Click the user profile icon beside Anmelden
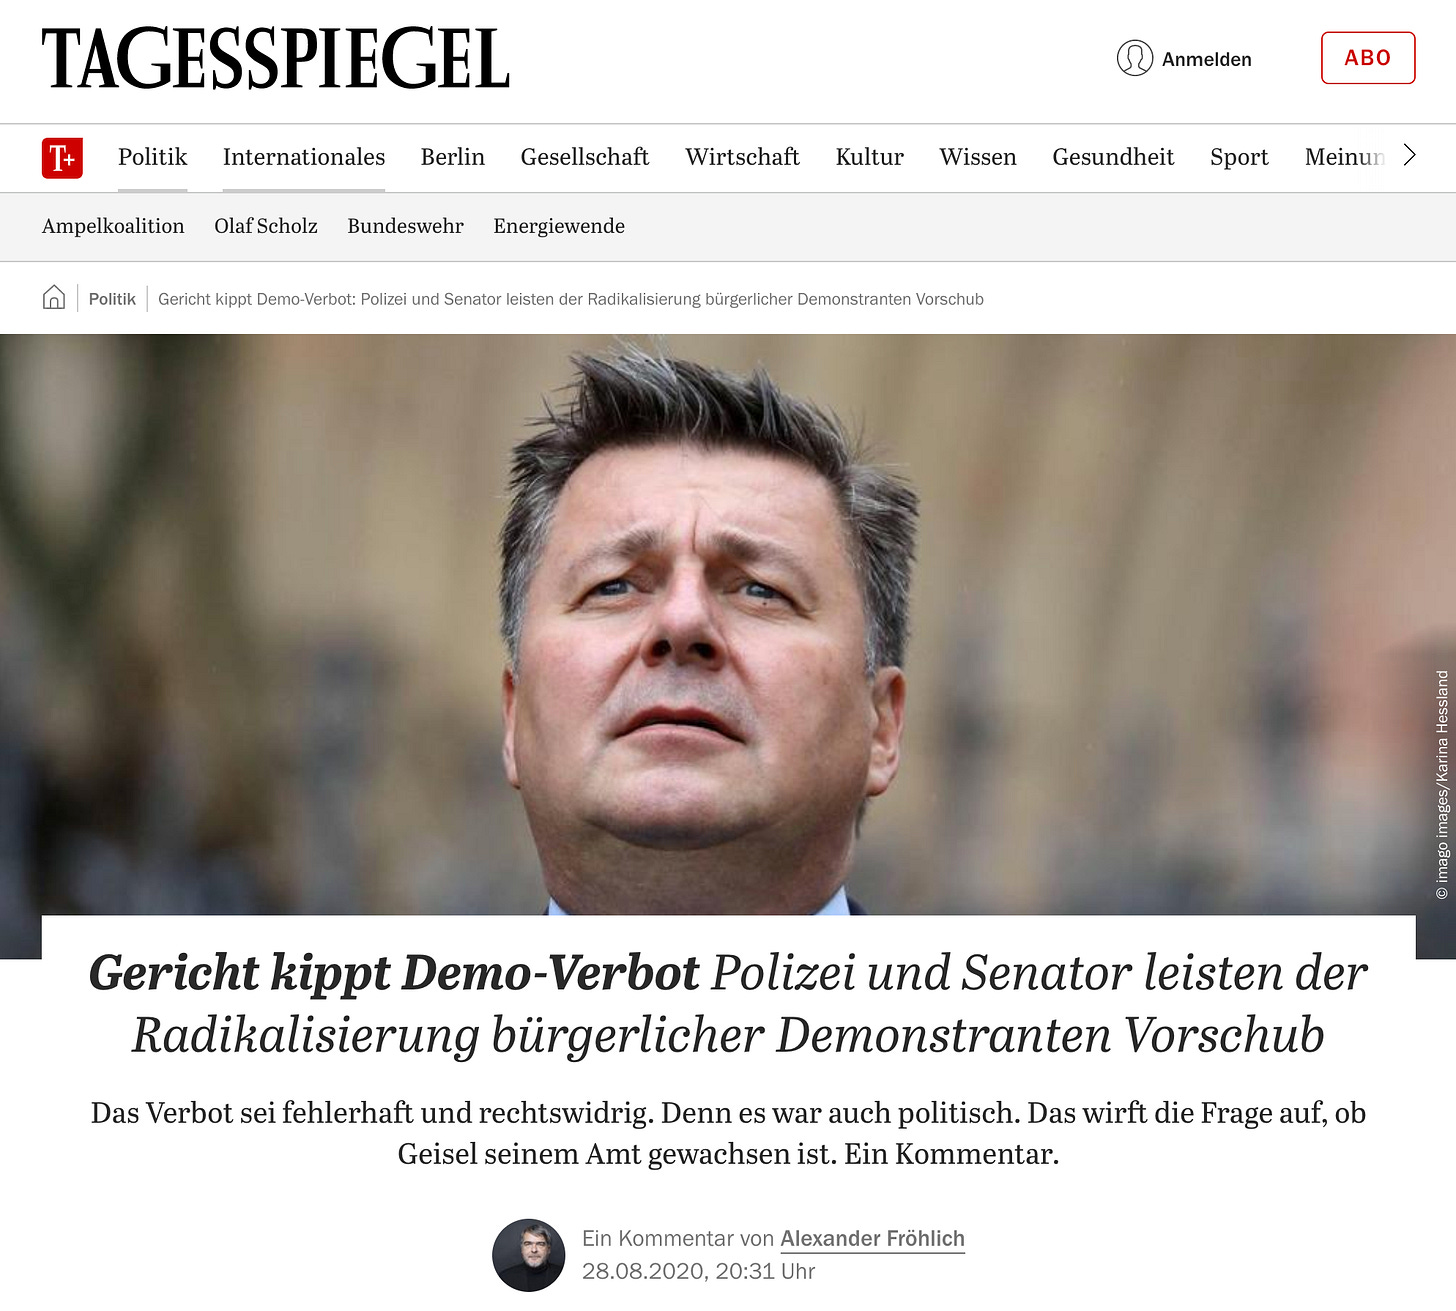This screenshot has width=1456, height=1311. [x=1135, y=58]
